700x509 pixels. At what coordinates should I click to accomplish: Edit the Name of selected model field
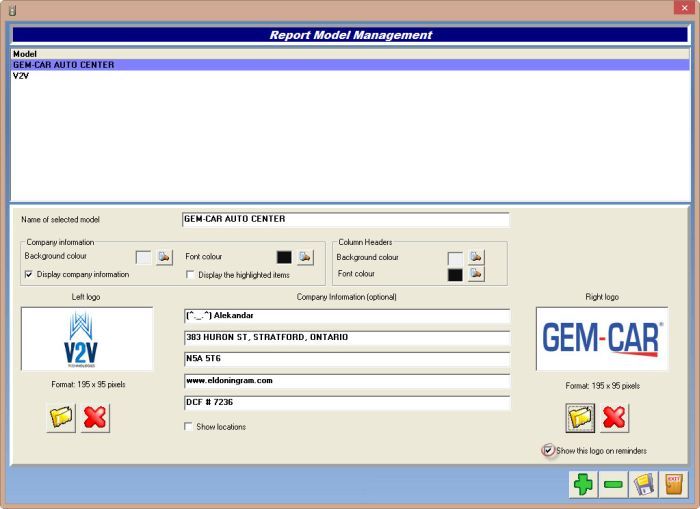(346, 219)
